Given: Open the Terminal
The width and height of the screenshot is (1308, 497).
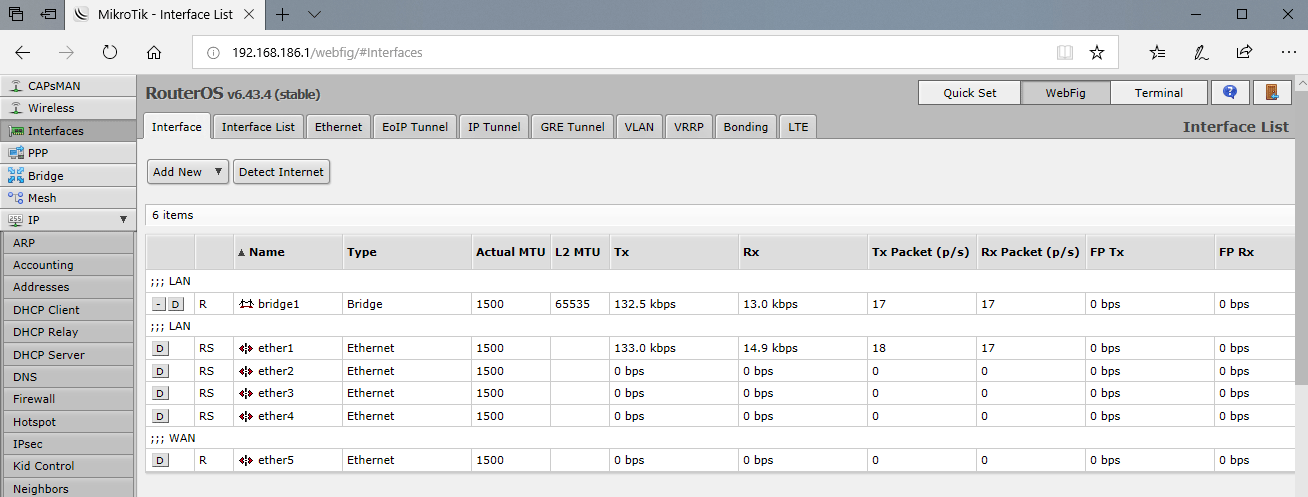Looking at the screenshot, I should point(1158,93).
